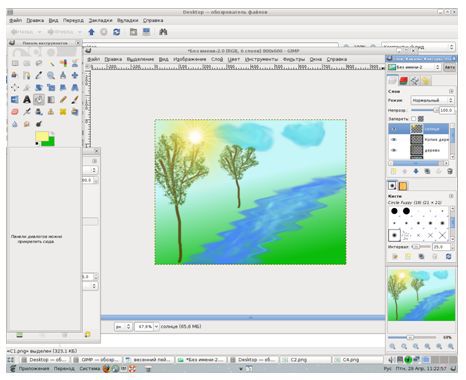Select the Airbrush tool
The width and height of the screenshot is (466, 380).
tap(27, 112)
